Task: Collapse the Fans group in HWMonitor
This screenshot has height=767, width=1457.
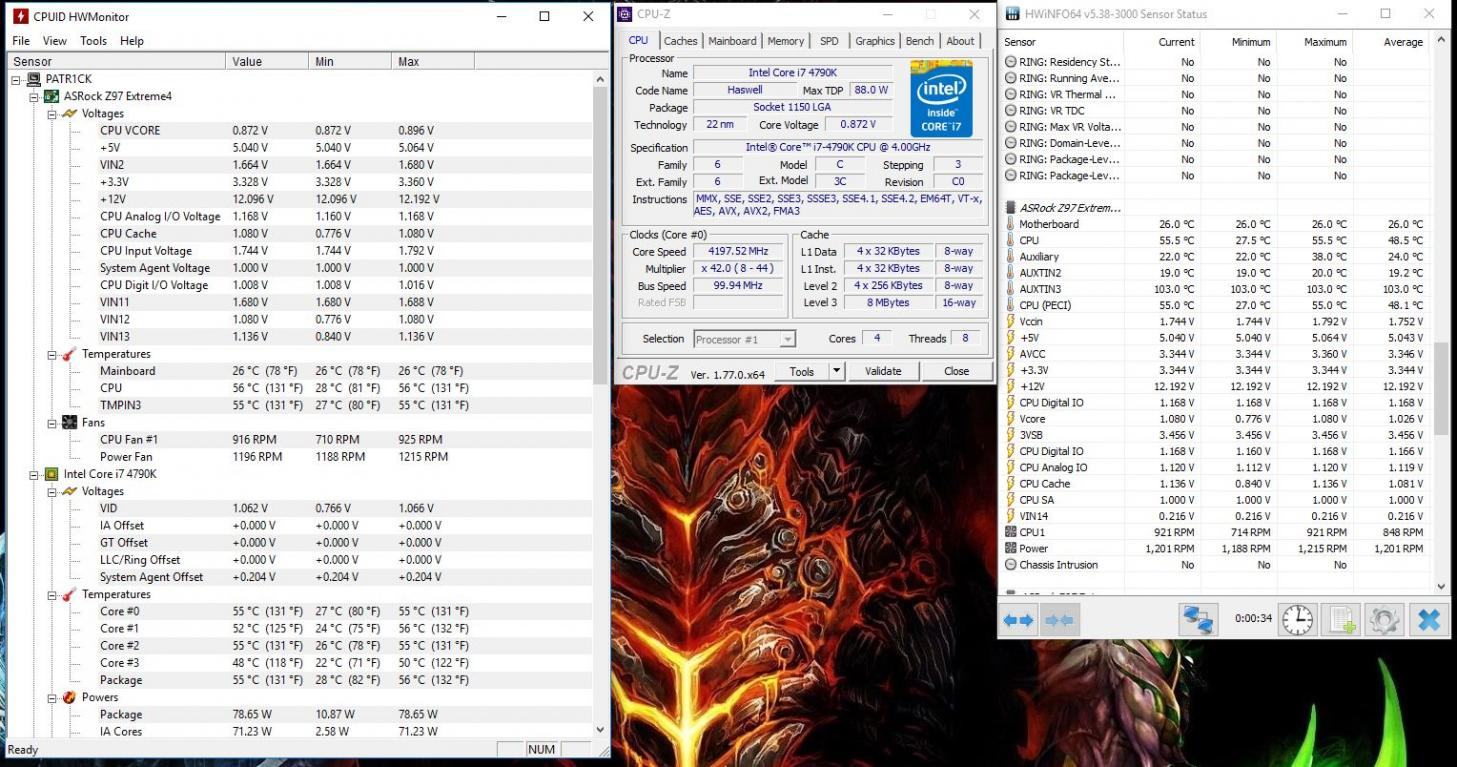Action: 52,422
